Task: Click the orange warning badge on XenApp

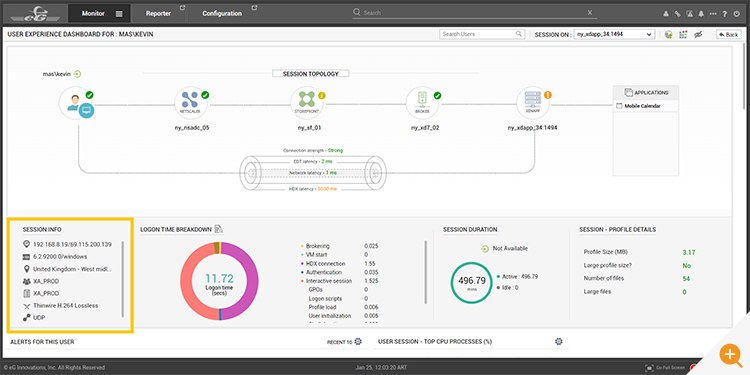Action: click(548, 95)
